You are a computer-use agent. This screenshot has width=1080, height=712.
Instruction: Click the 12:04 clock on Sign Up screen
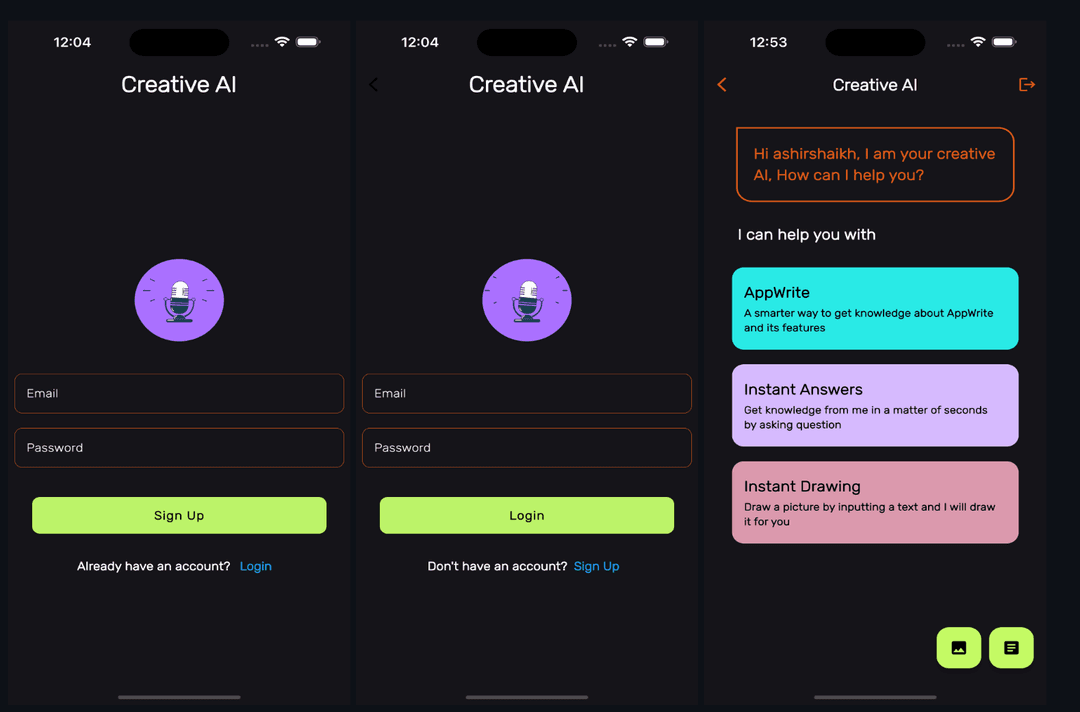(x=72, y=42)
